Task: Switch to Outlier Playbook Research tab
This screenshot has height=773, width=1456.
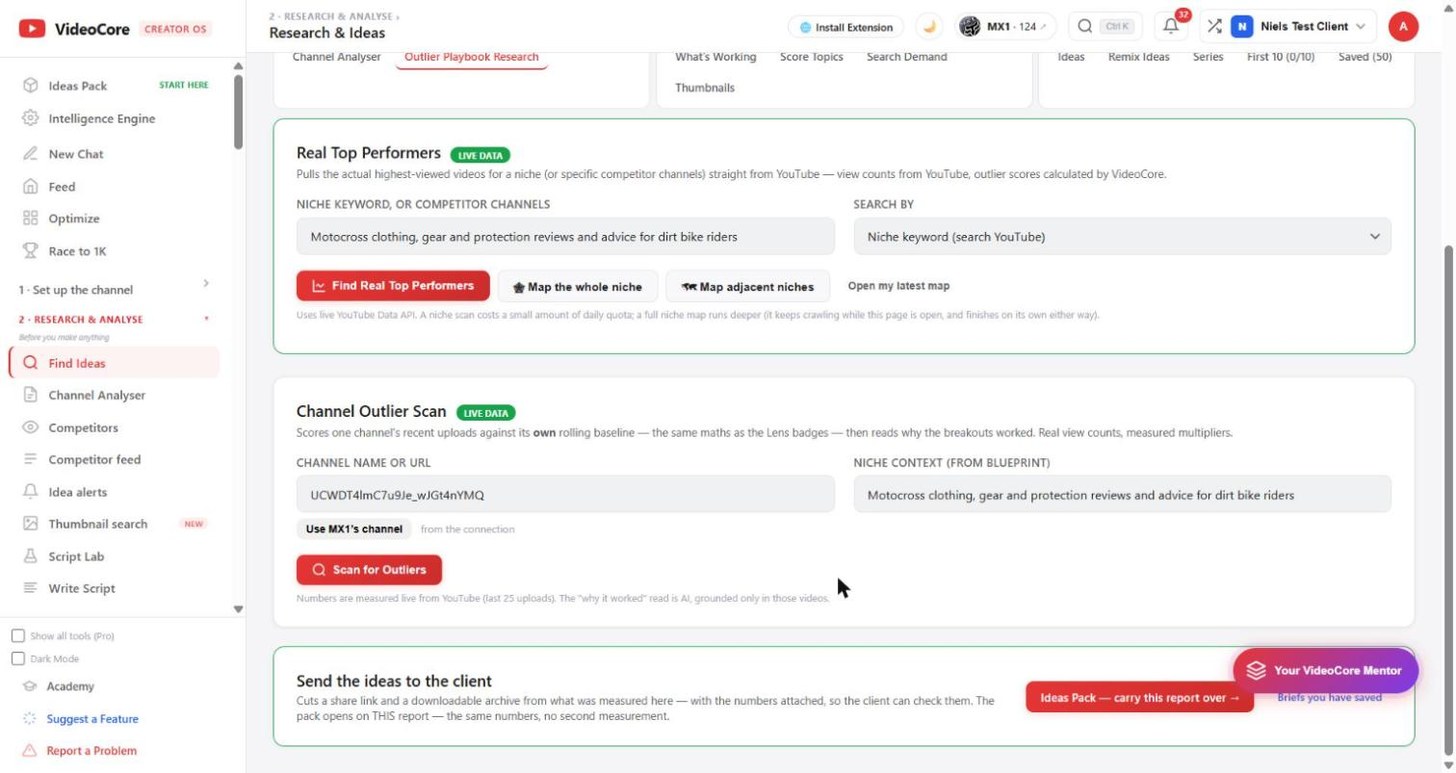Action: pyautogui.click(x=471, y=57)
